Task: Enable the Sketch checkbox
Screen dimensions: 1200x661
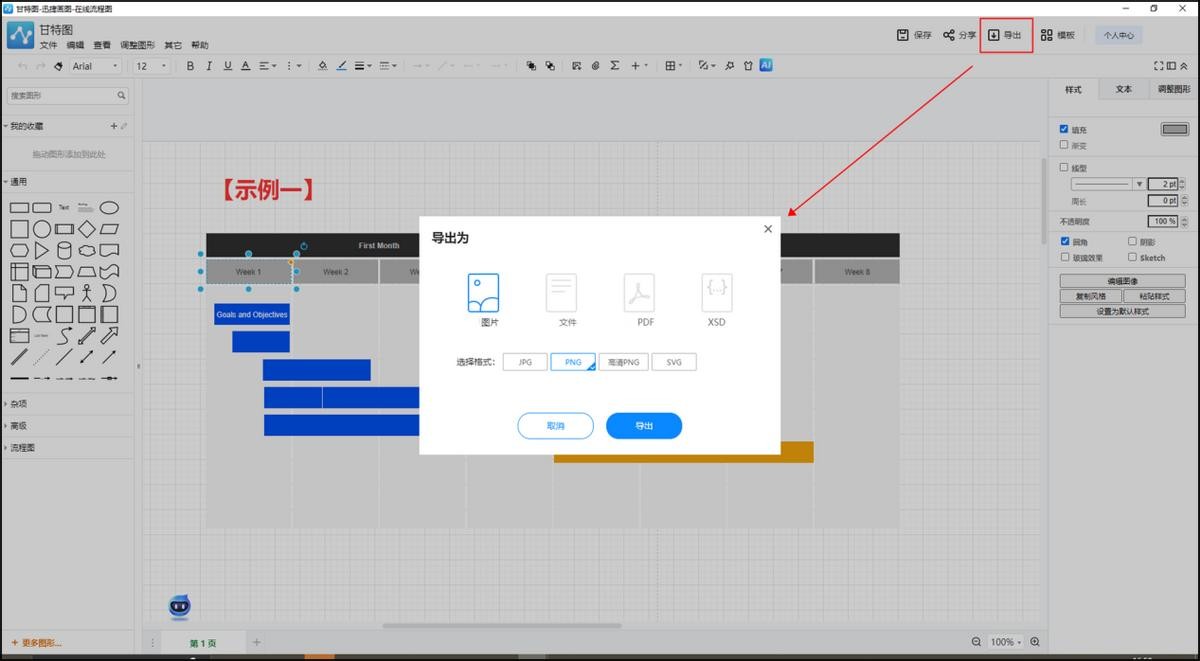Action: coord(1132,257)
